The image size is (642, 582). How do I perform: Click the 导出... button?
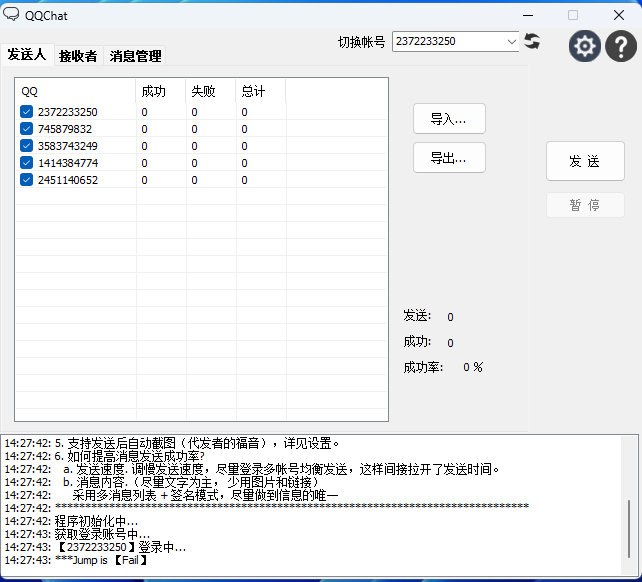click(x=449, y=157)
